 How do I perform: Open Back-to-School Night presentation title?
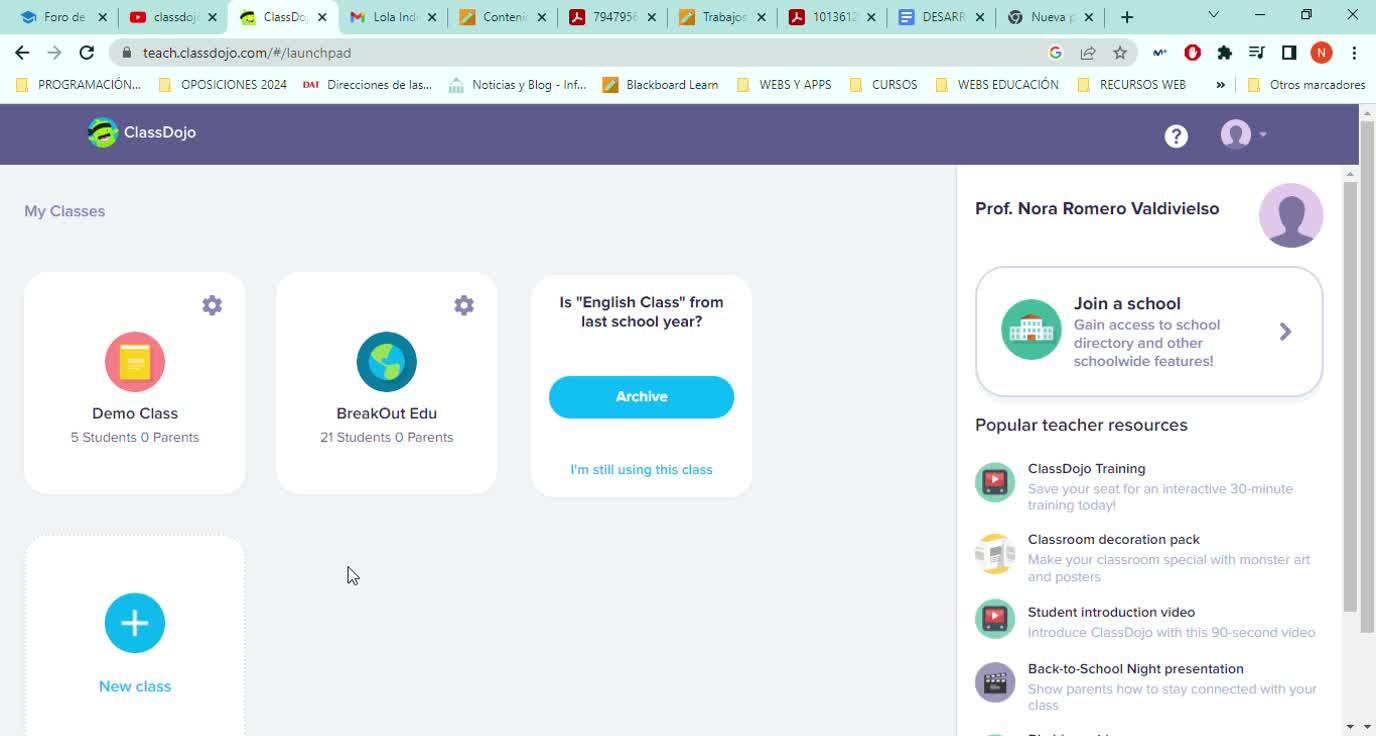click(x=1136, y=669)
